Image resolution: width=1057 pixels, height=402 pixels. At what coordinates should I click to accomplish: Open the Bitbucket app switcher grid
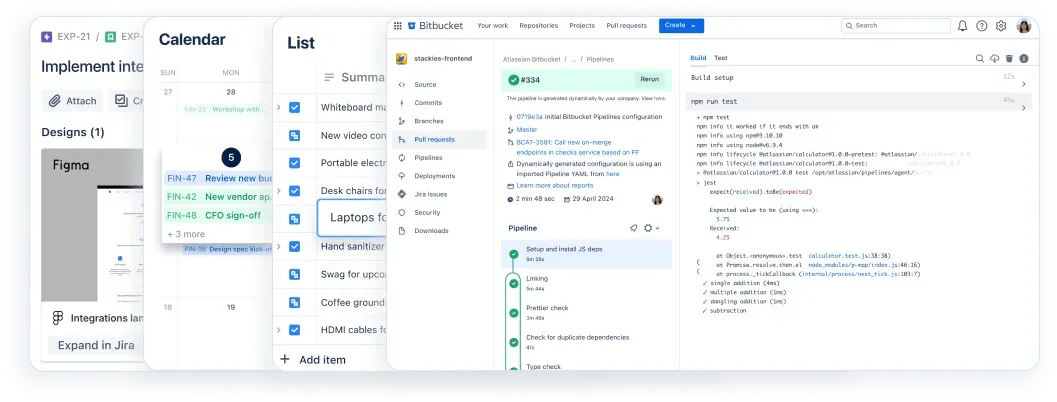point(398,26)
